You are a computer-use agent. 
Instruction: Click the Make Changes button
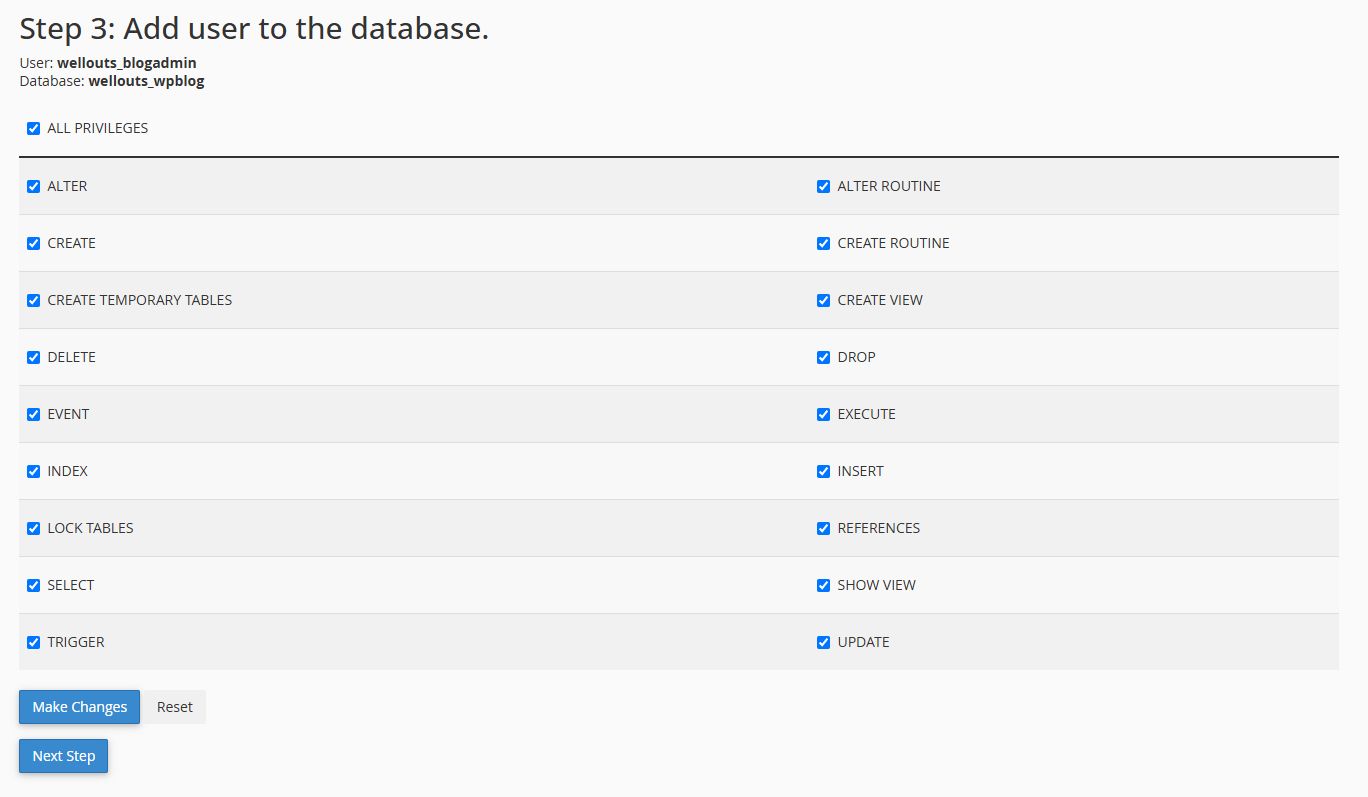[x=80, y=707]
